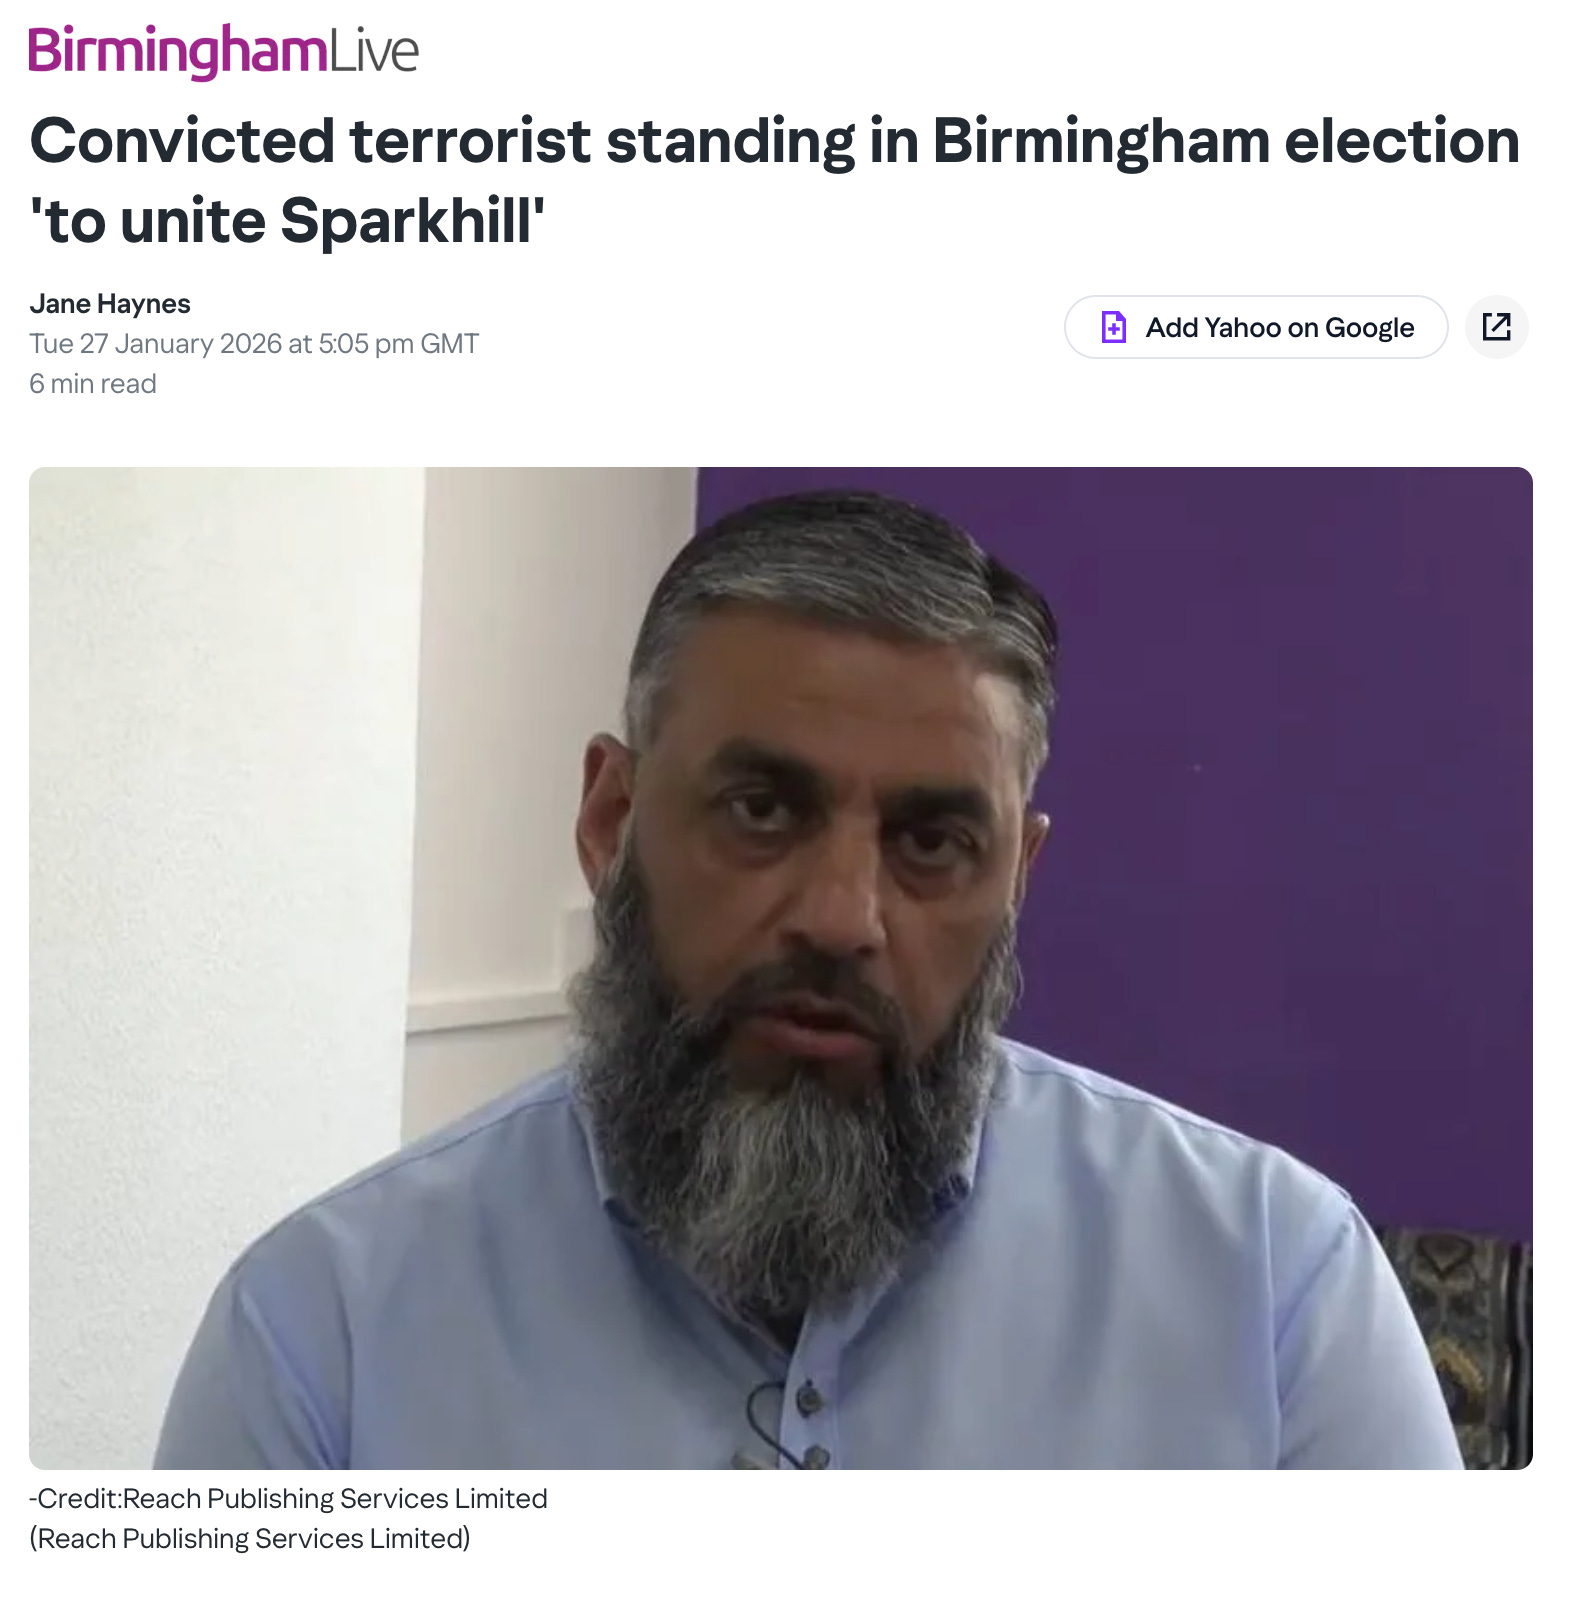Click the '6 min read' label
The width and height of the screenshot is (1569, 1616).
point(93,384)
